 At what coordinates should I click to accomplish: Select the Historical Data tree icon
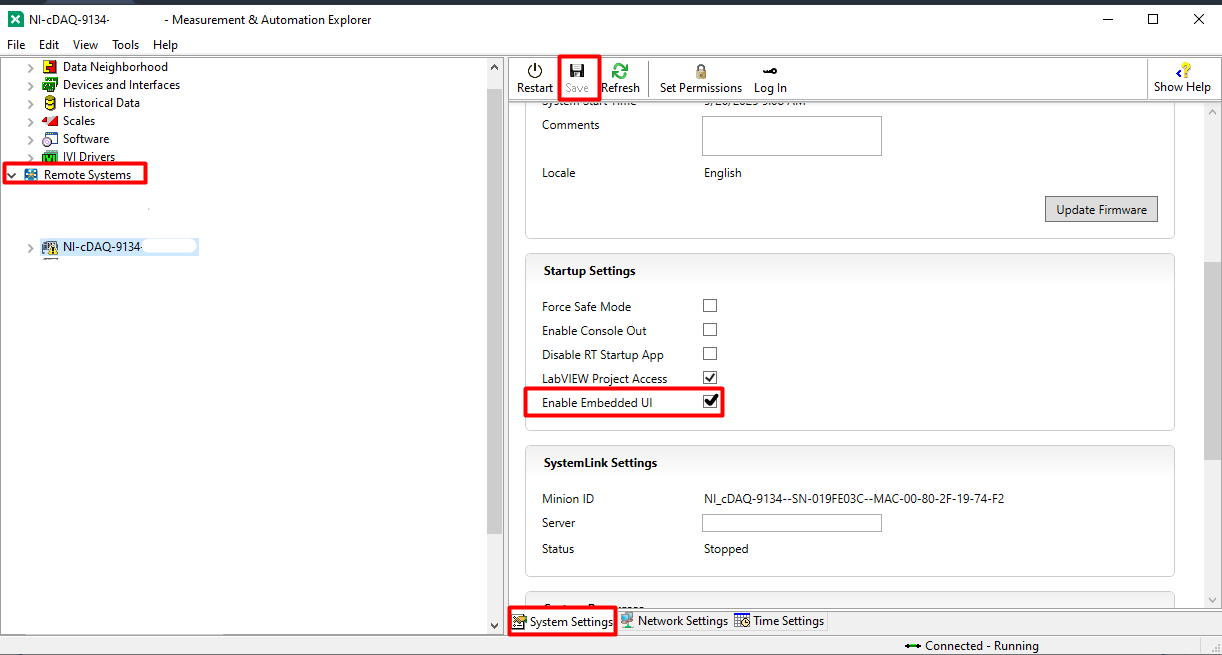[x=50, y=103]
